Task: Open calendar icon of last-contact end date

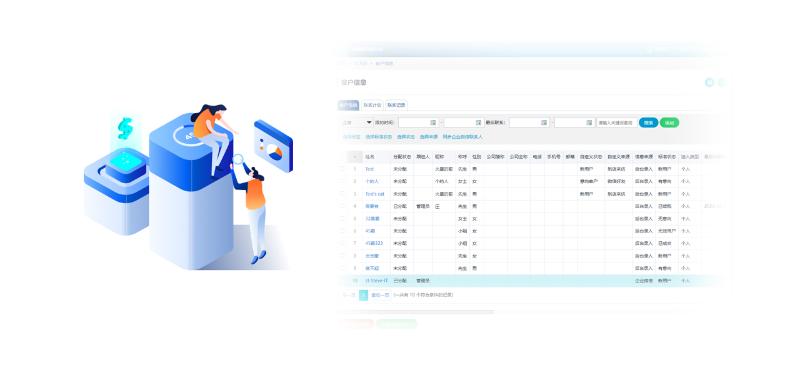Action: (x=589, y=122)
